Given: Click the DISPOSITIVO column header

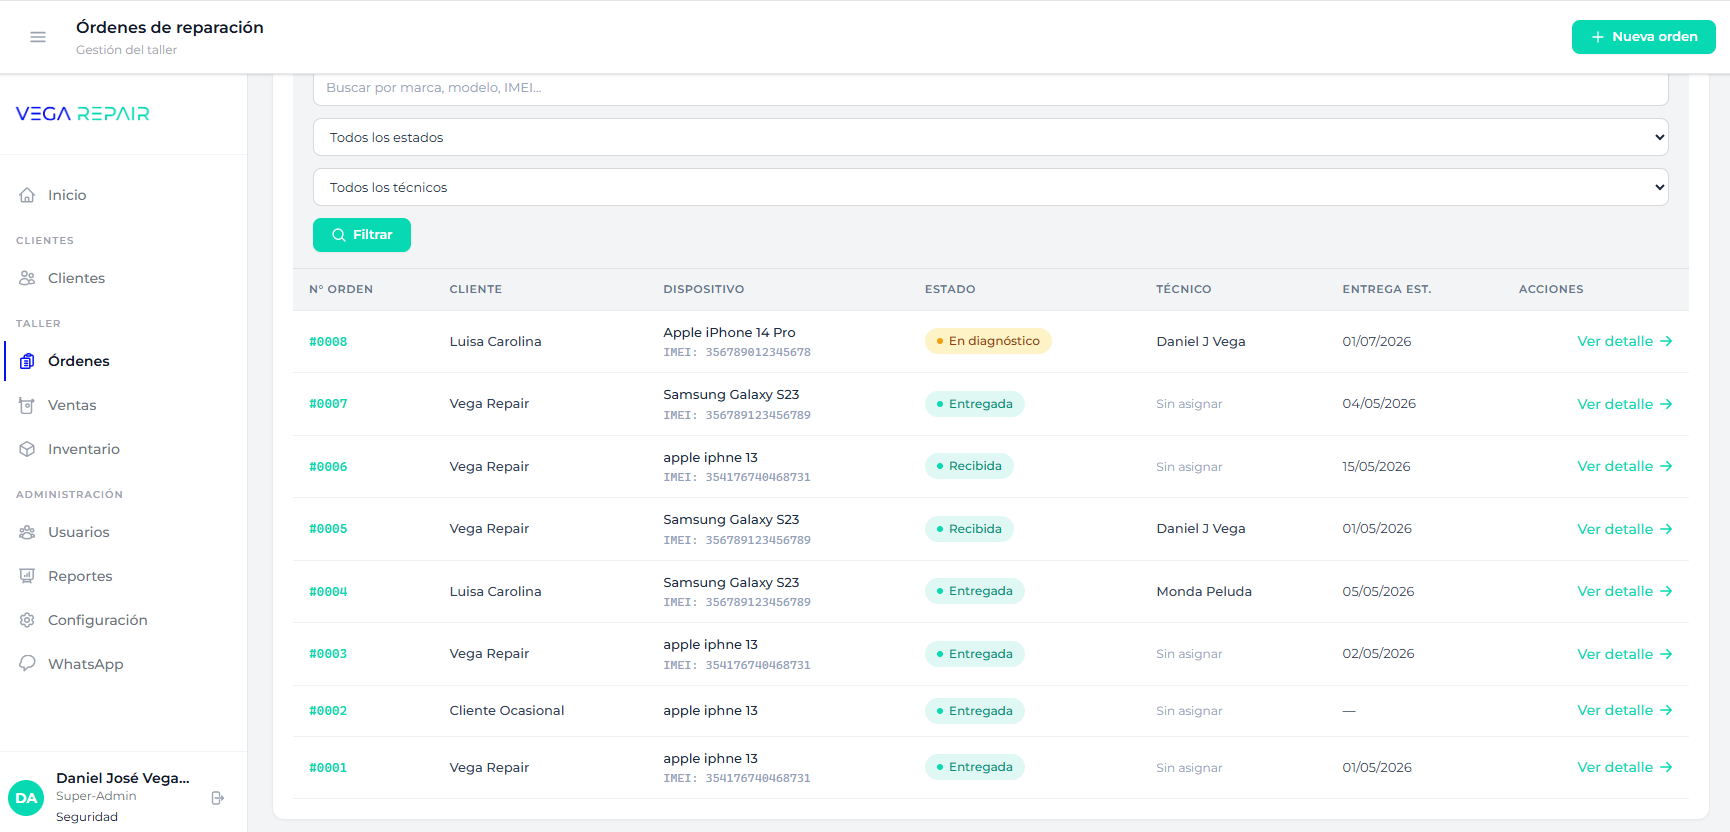Looking at the screenshot, I should [704, 289].
